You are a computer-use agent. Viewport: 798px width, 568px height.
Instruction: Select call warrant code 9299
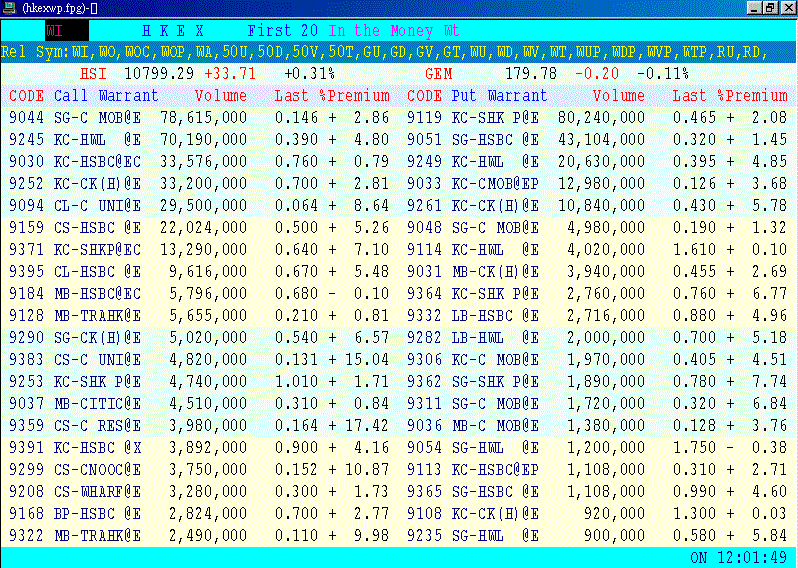click(x=26, y=469)
